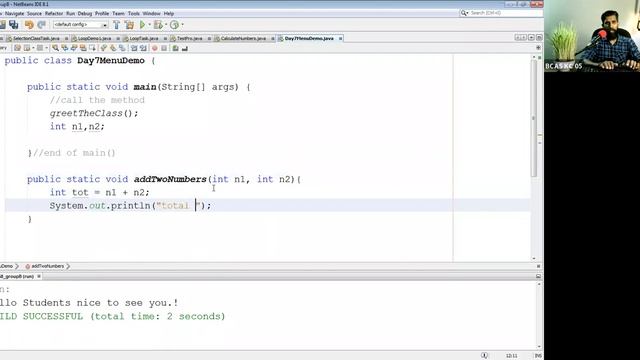Click the Clean and Build icon
Image resolution: width=640 pixels, height=360 pixels.
pyautogui.click(x=129, y=25)
